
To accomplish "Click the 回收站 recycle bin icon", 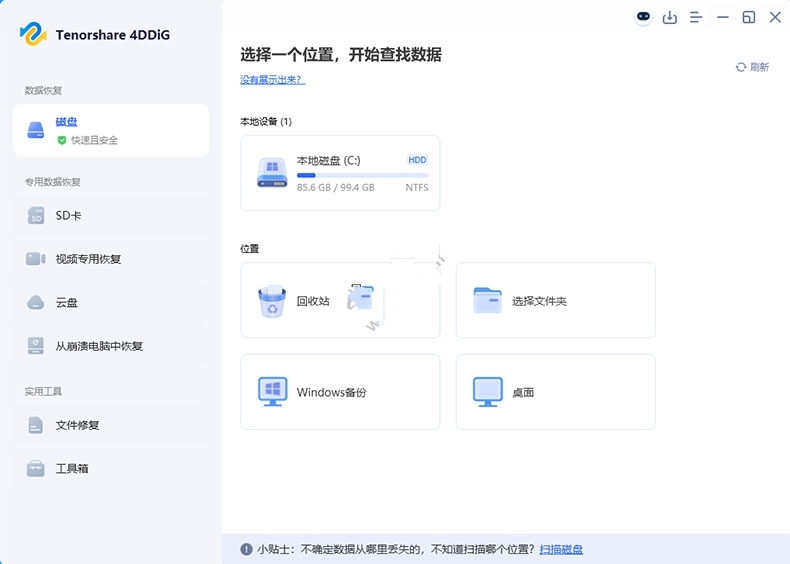I will pyautogui.click(x=272, y=301).
